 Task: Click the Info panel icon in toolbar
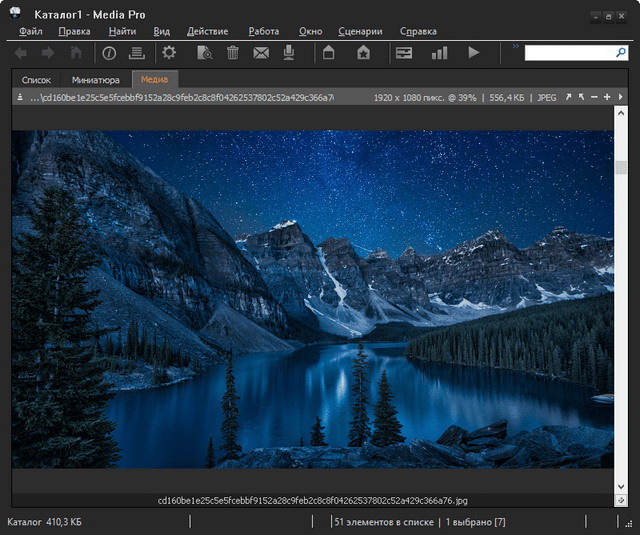point(109,53)
